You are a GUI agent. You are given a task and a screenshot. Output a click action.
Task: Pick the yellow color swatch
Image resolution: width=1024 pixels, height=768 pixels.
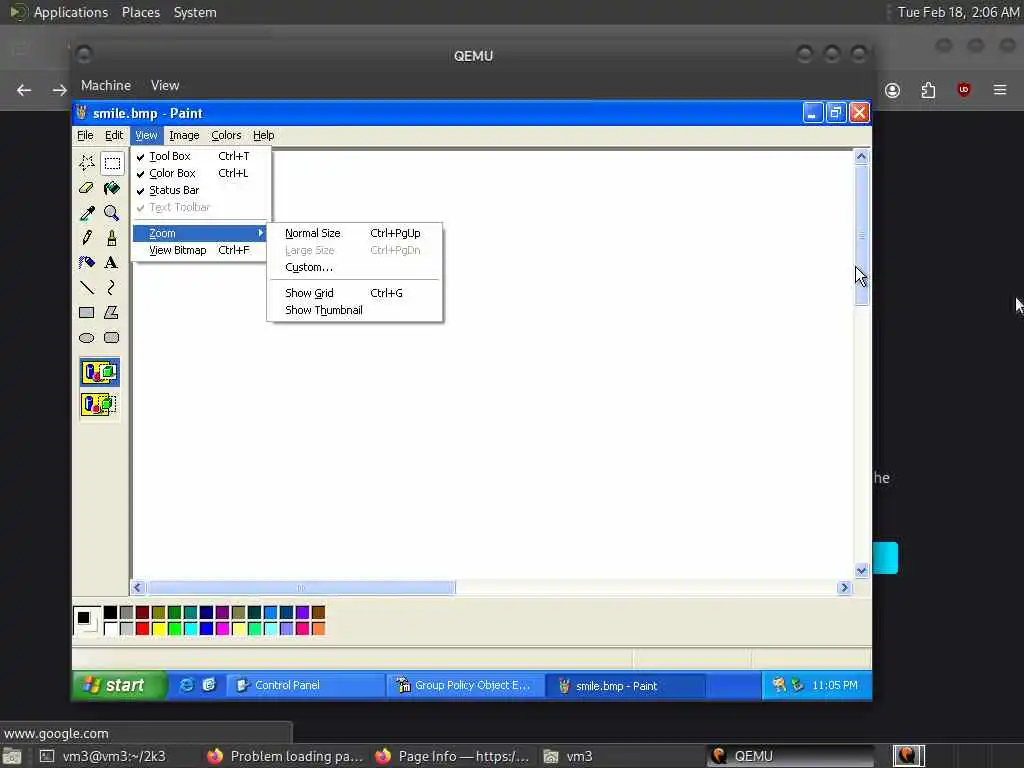pos(159,628)
